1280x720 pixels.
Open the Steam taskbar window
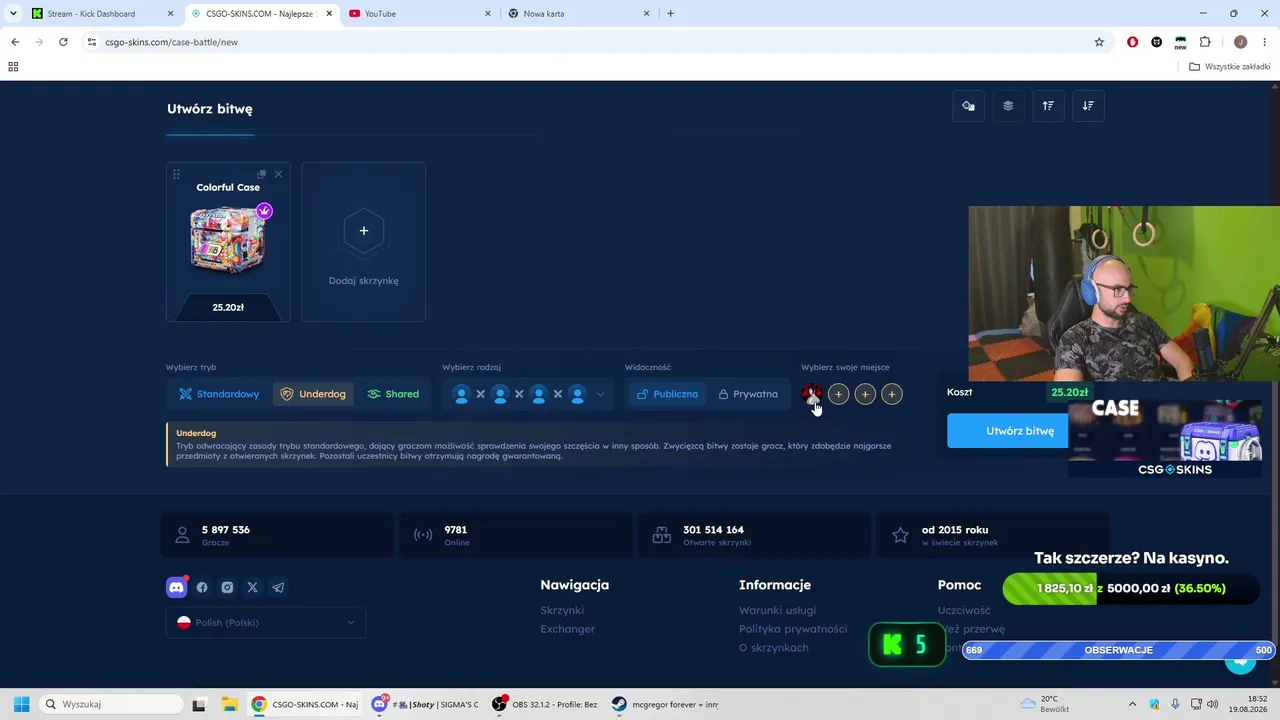point(665,704)
